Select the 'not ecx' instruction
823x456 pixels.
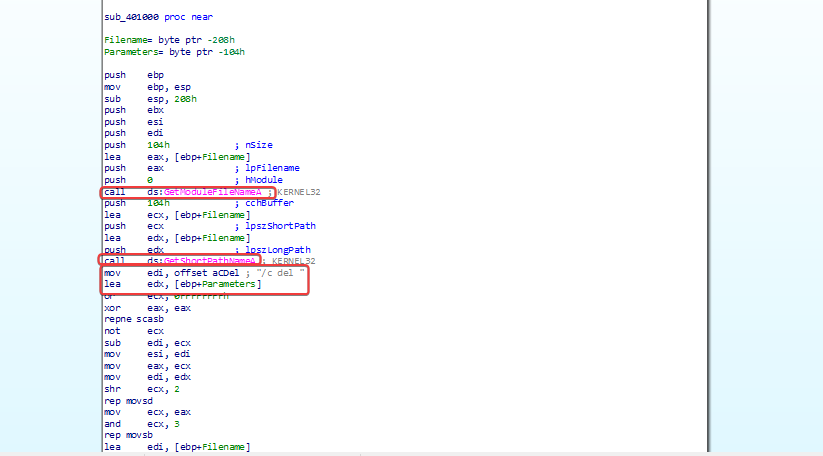(x=134, y=331)
